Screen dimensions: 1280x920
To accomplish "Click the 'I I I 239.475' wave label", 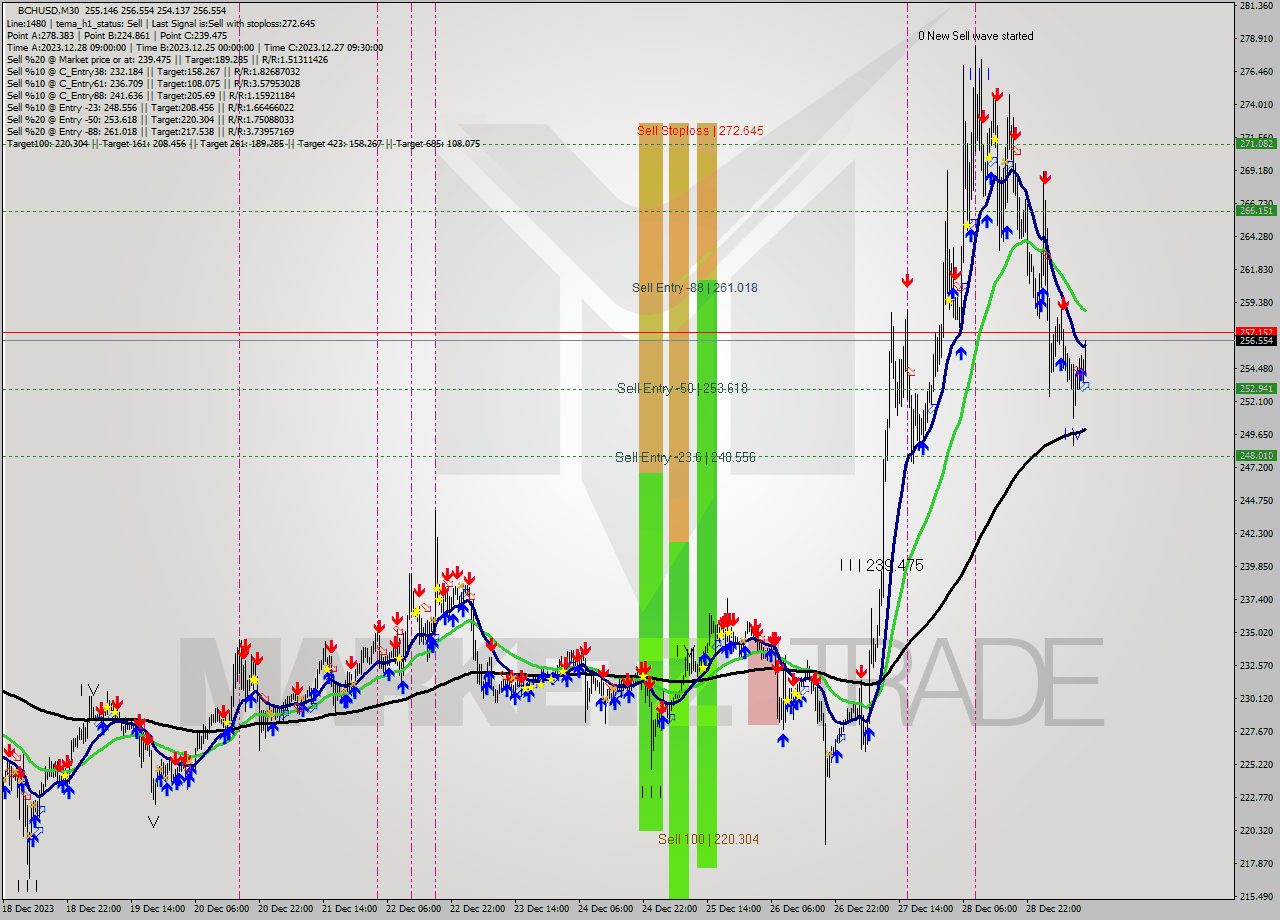I will 881,565.
